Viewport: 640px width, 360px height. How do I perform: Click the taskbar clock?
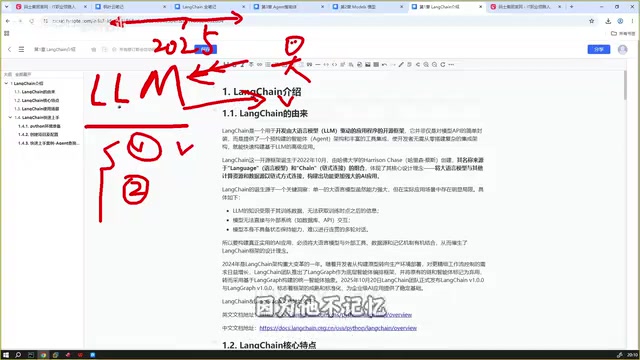pos(633,355)
